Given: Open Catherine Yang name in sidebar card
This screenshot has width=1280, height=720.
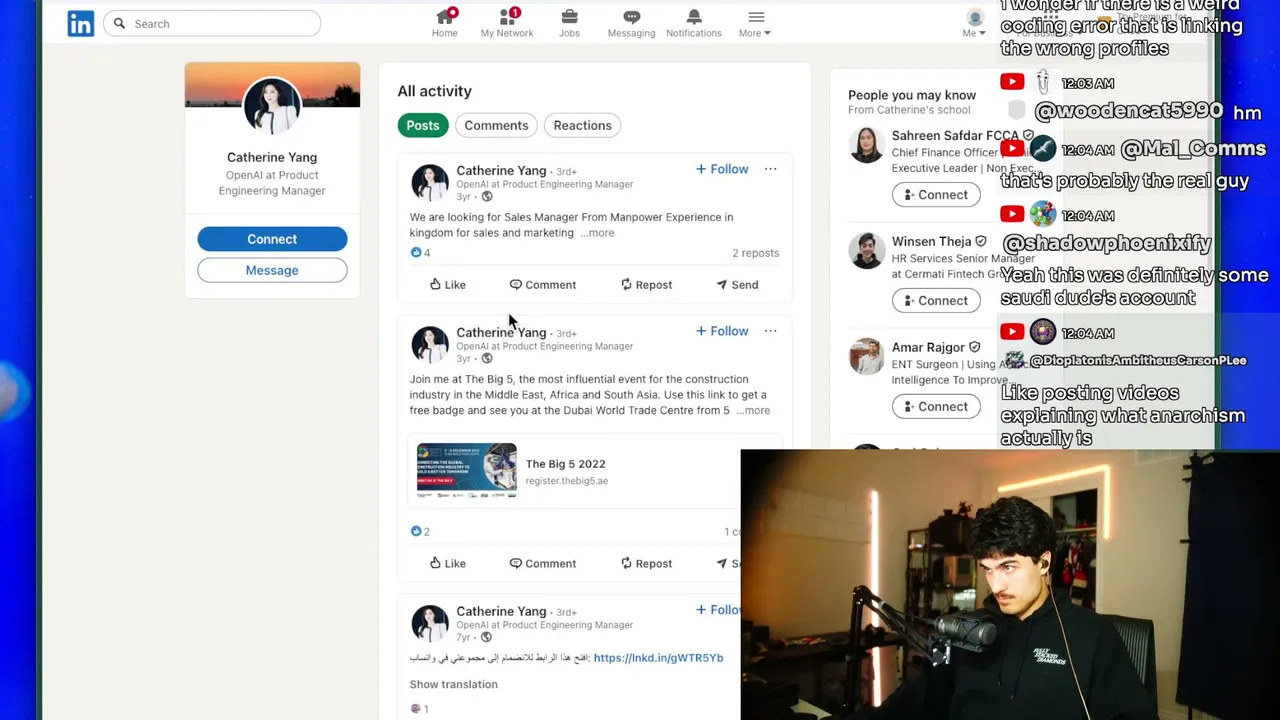Looking at the screenshot, I should pyautogui.click(x=272, y=157).
